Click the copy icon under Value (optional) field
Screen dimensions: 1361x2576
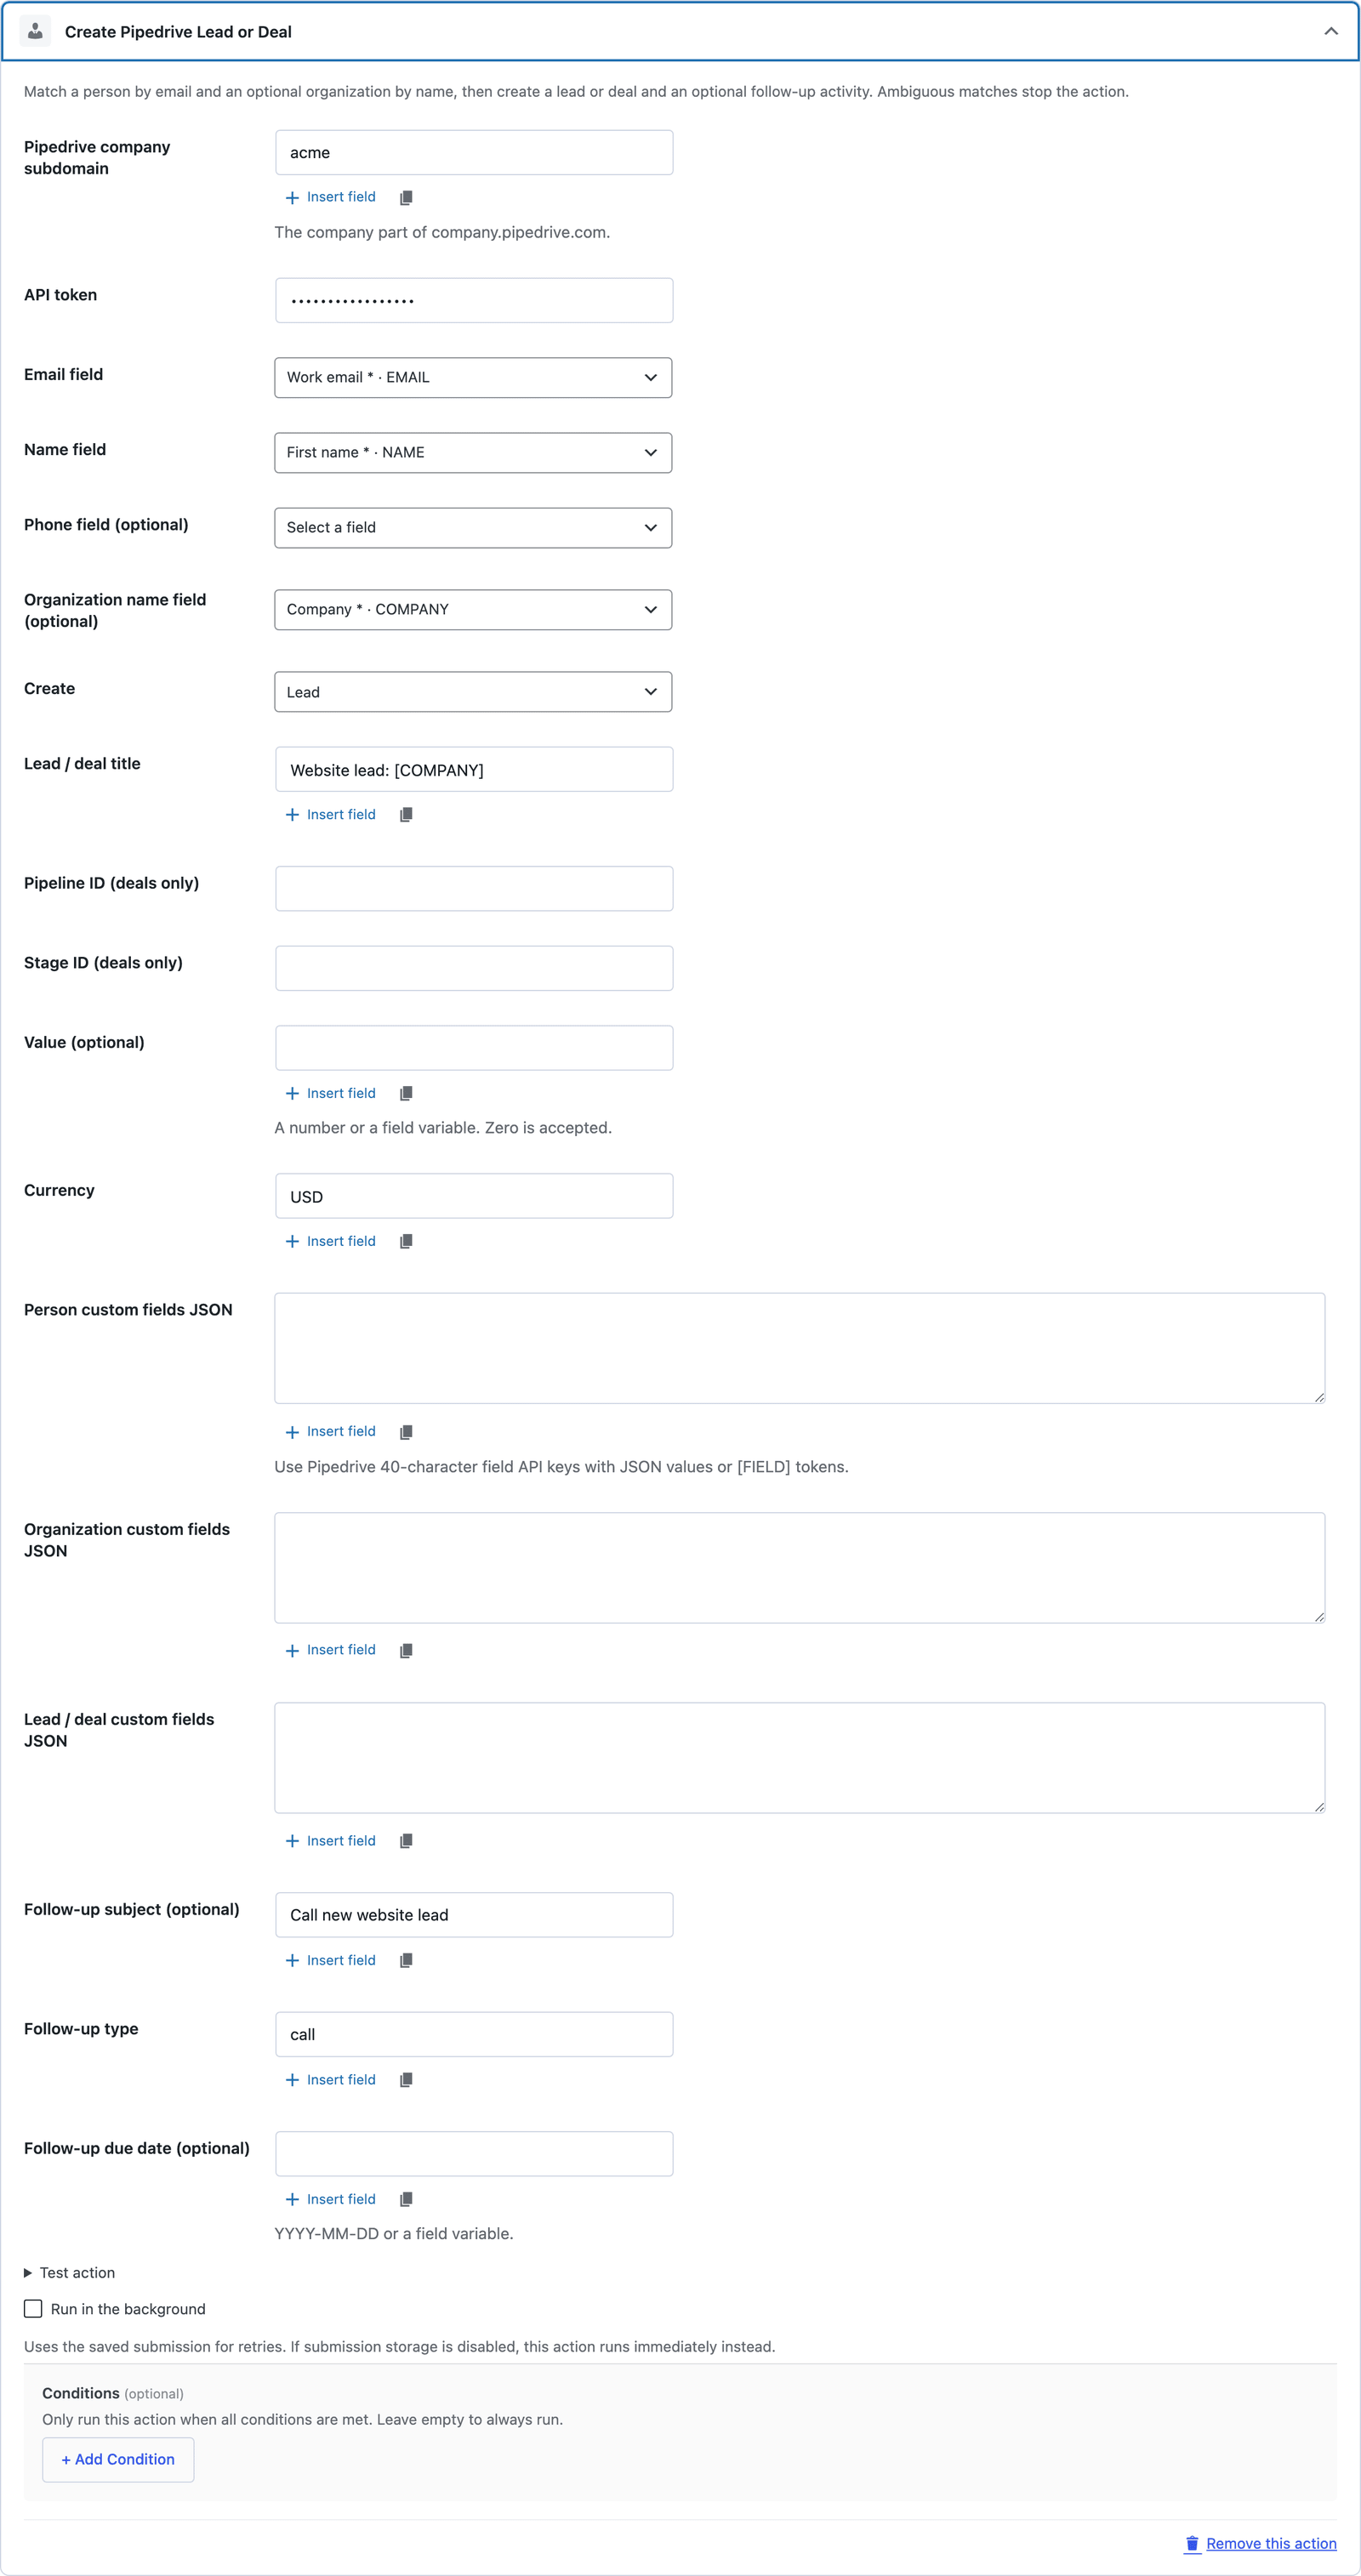point(406,1093)
